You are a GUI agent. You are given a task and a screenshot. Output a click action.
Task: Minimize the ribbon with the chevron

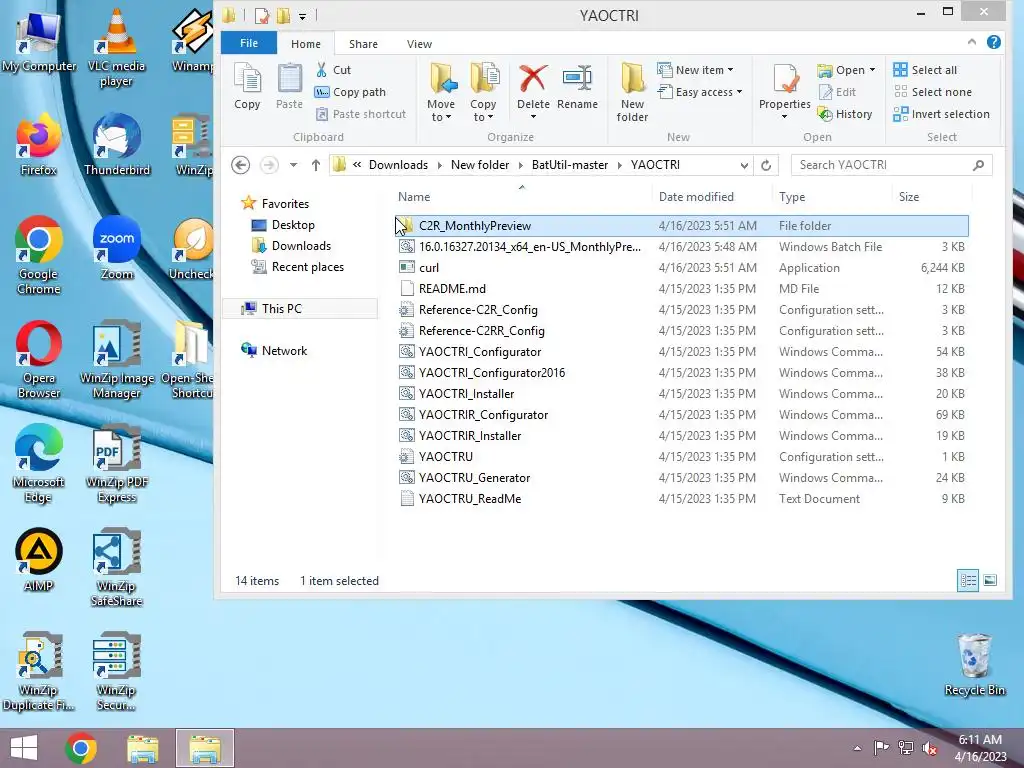coord(972,42)
